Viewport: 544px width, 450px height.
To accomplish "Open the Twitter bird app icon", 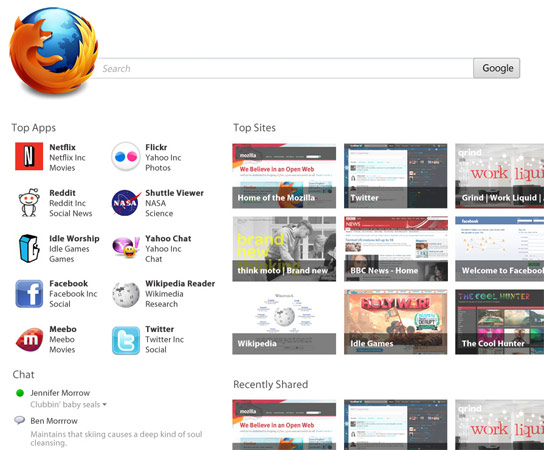I will click(x=126, y=340).
